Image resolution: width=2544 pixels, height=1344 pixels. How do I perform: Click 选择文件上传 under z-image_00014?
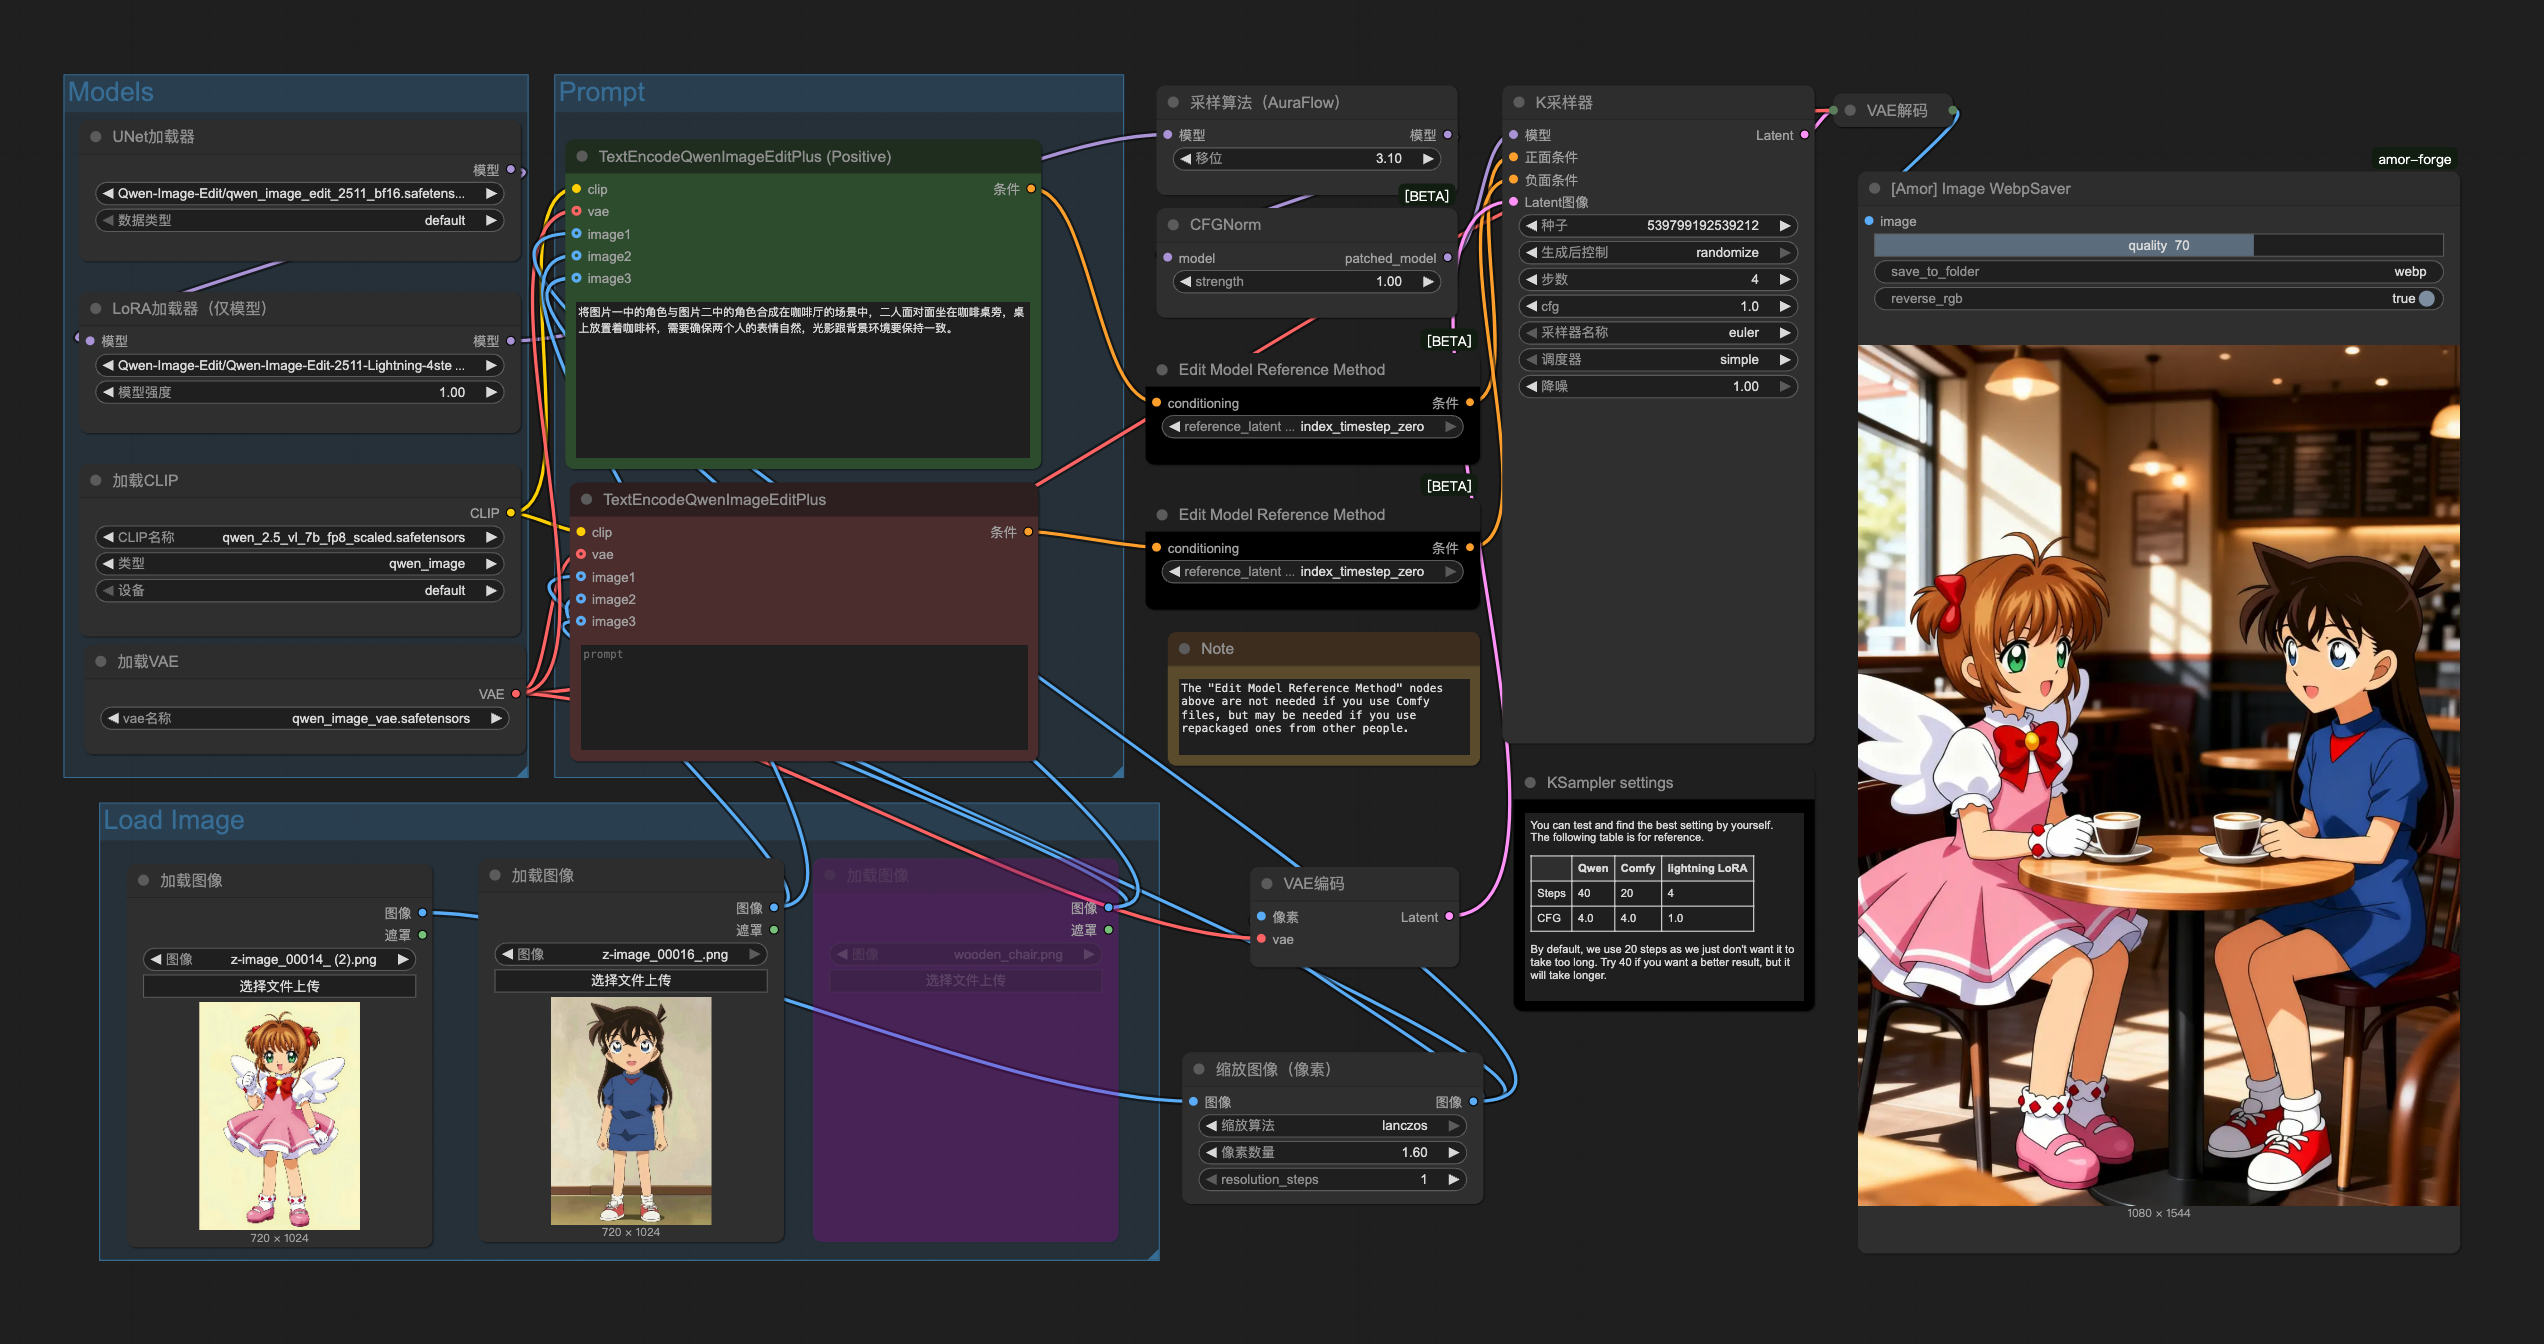pos(279,986)
